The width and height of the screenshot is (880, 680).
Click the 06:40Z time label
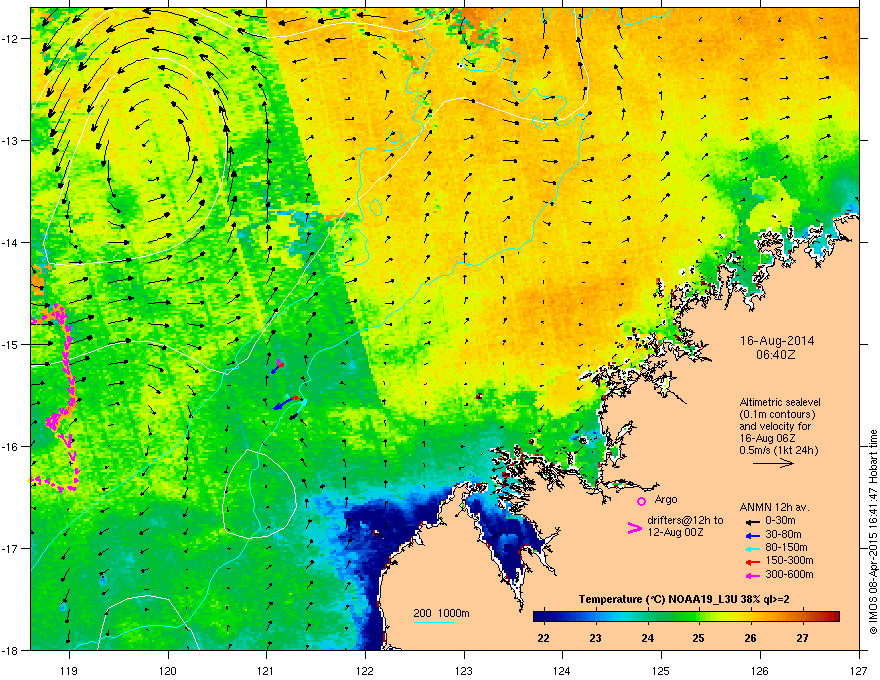point(776,355)
